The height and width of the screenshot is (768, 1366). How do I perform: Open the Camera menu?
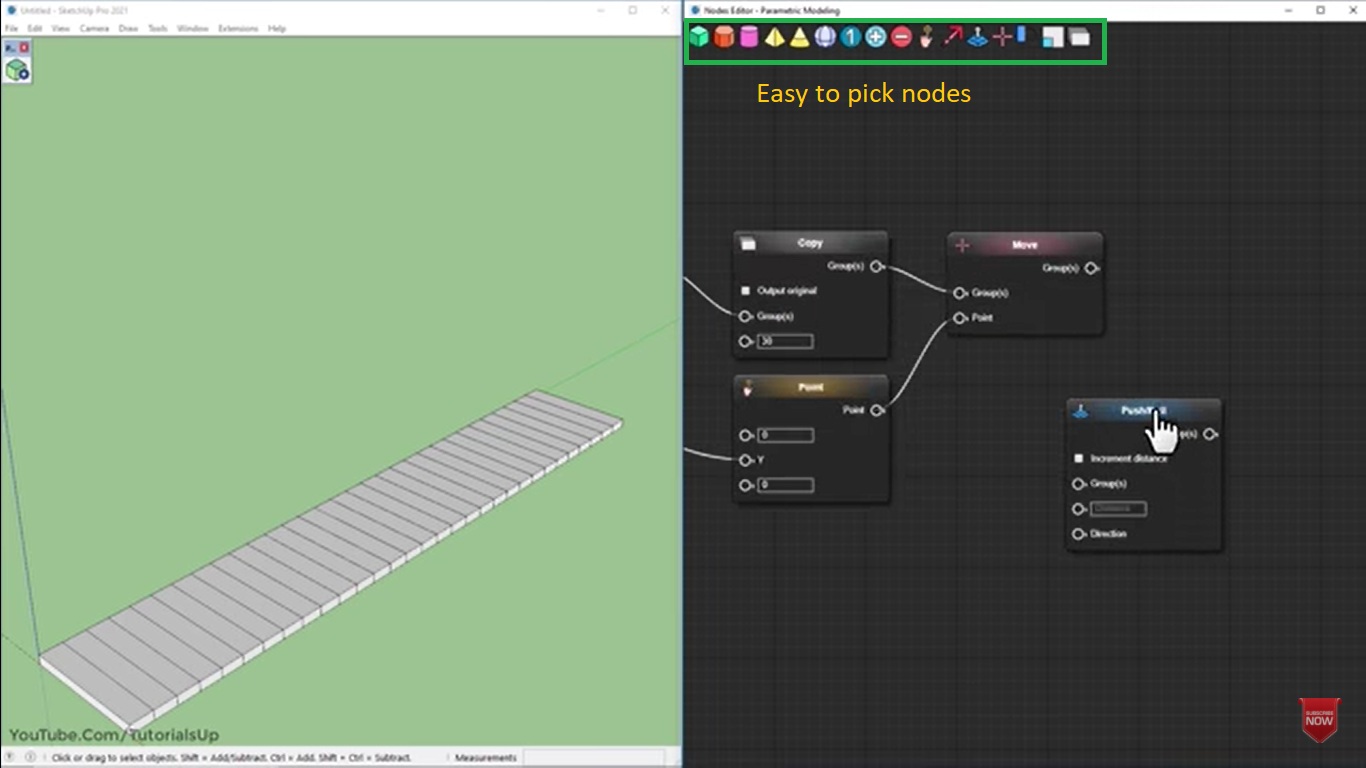click(94, 28)
